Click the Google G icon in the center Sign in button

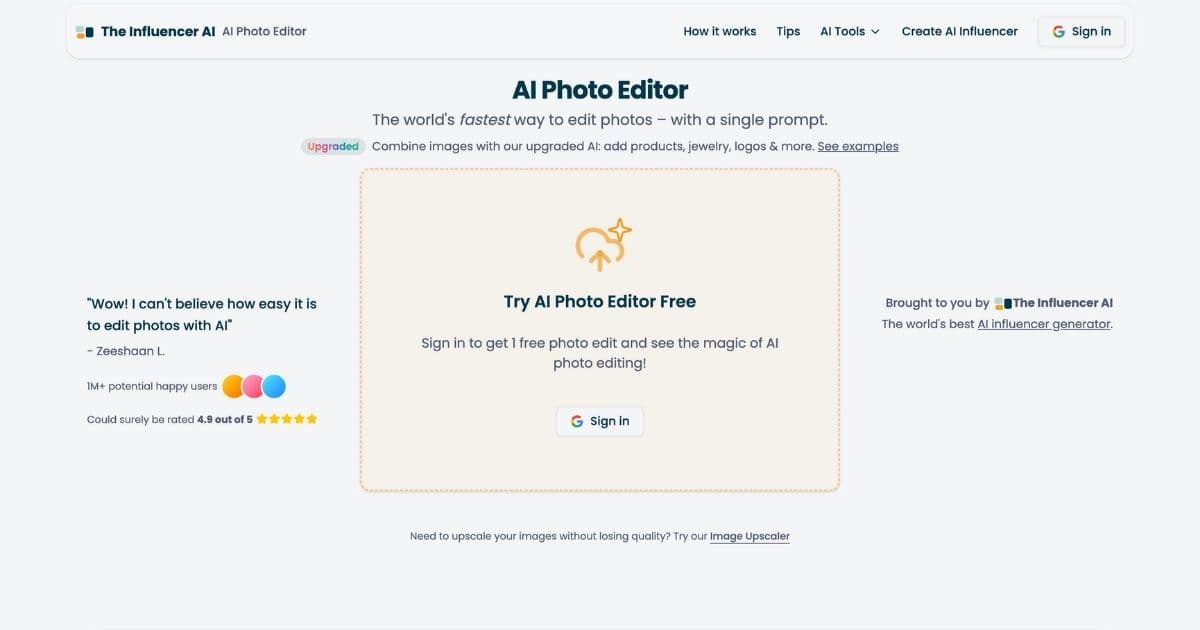[578, 421]
